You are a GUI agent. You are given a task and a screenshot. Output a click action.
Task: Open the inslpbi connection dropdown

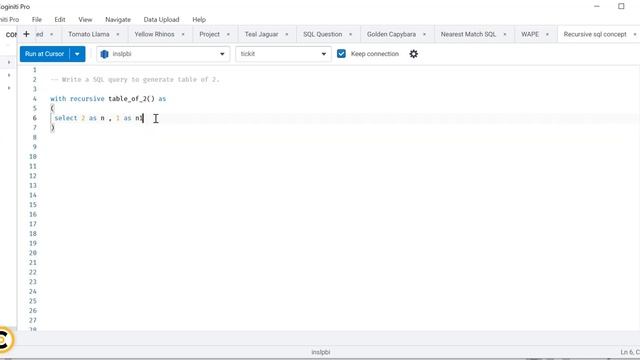[163, 54]
